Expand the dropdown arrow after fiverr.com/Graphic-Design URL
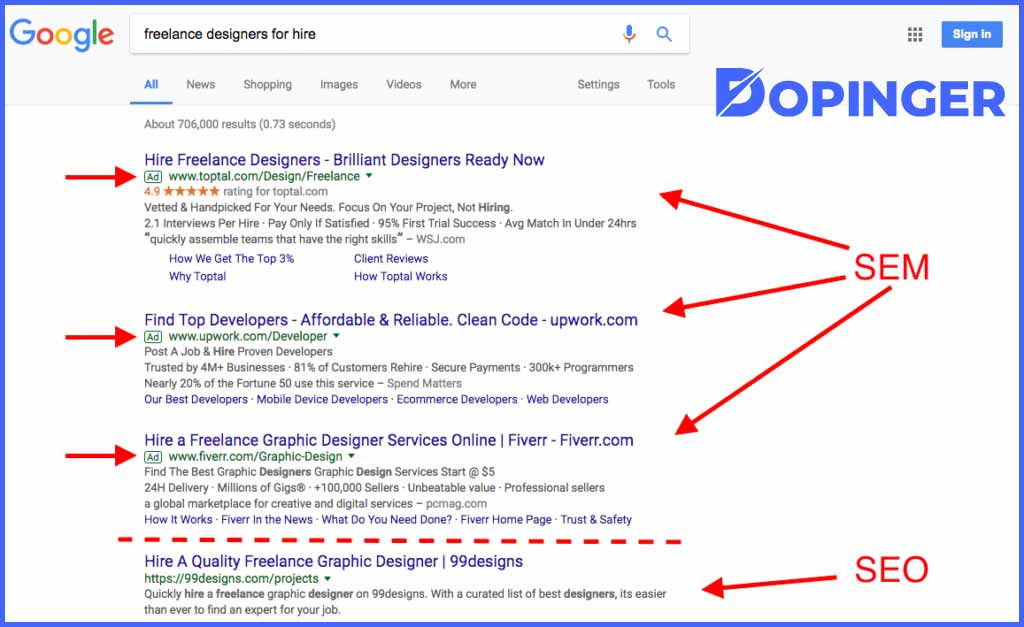1024x627 pixels. click(351, 456)
